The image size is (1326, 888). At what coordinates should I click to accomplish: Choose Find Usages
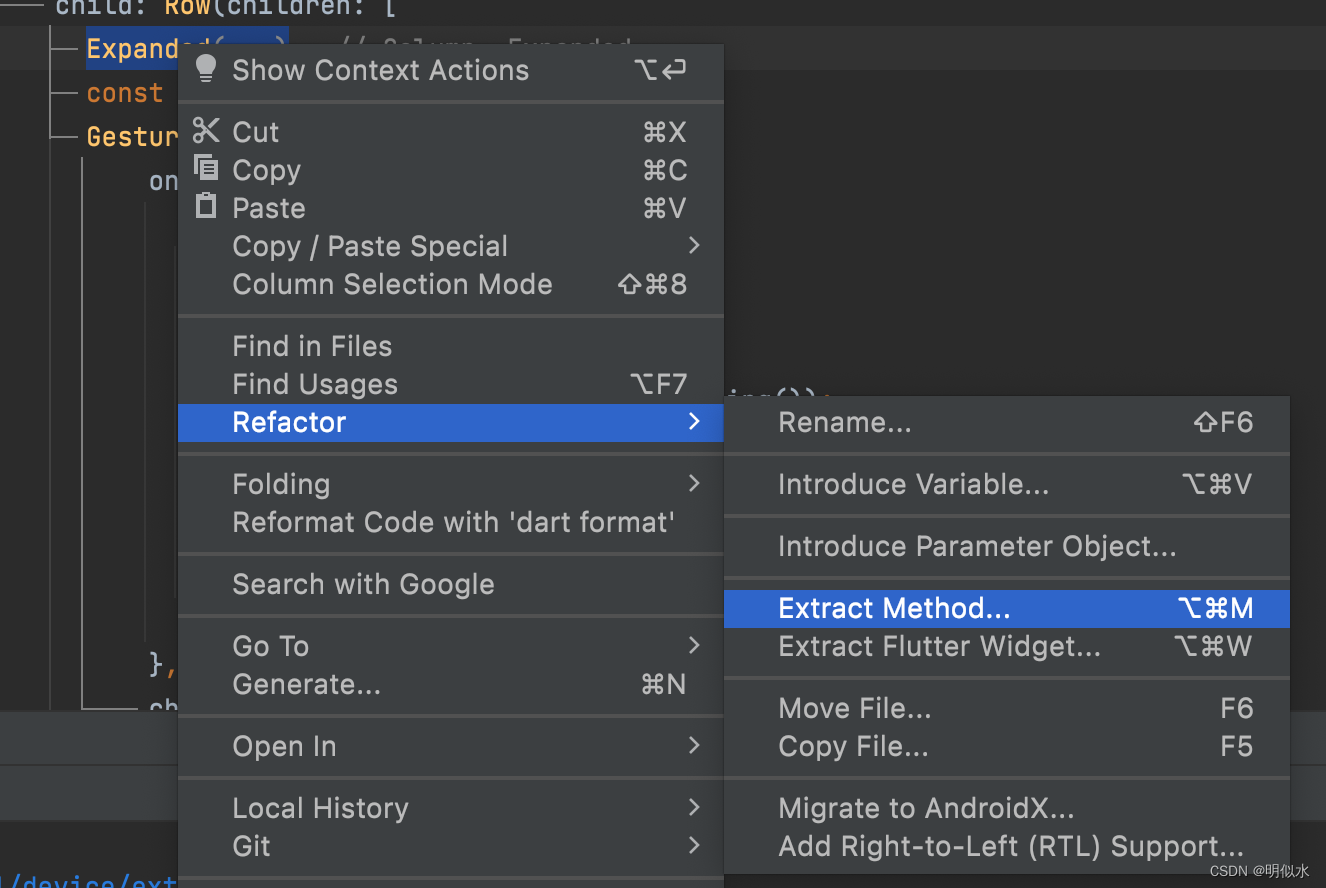click(450, 384)
